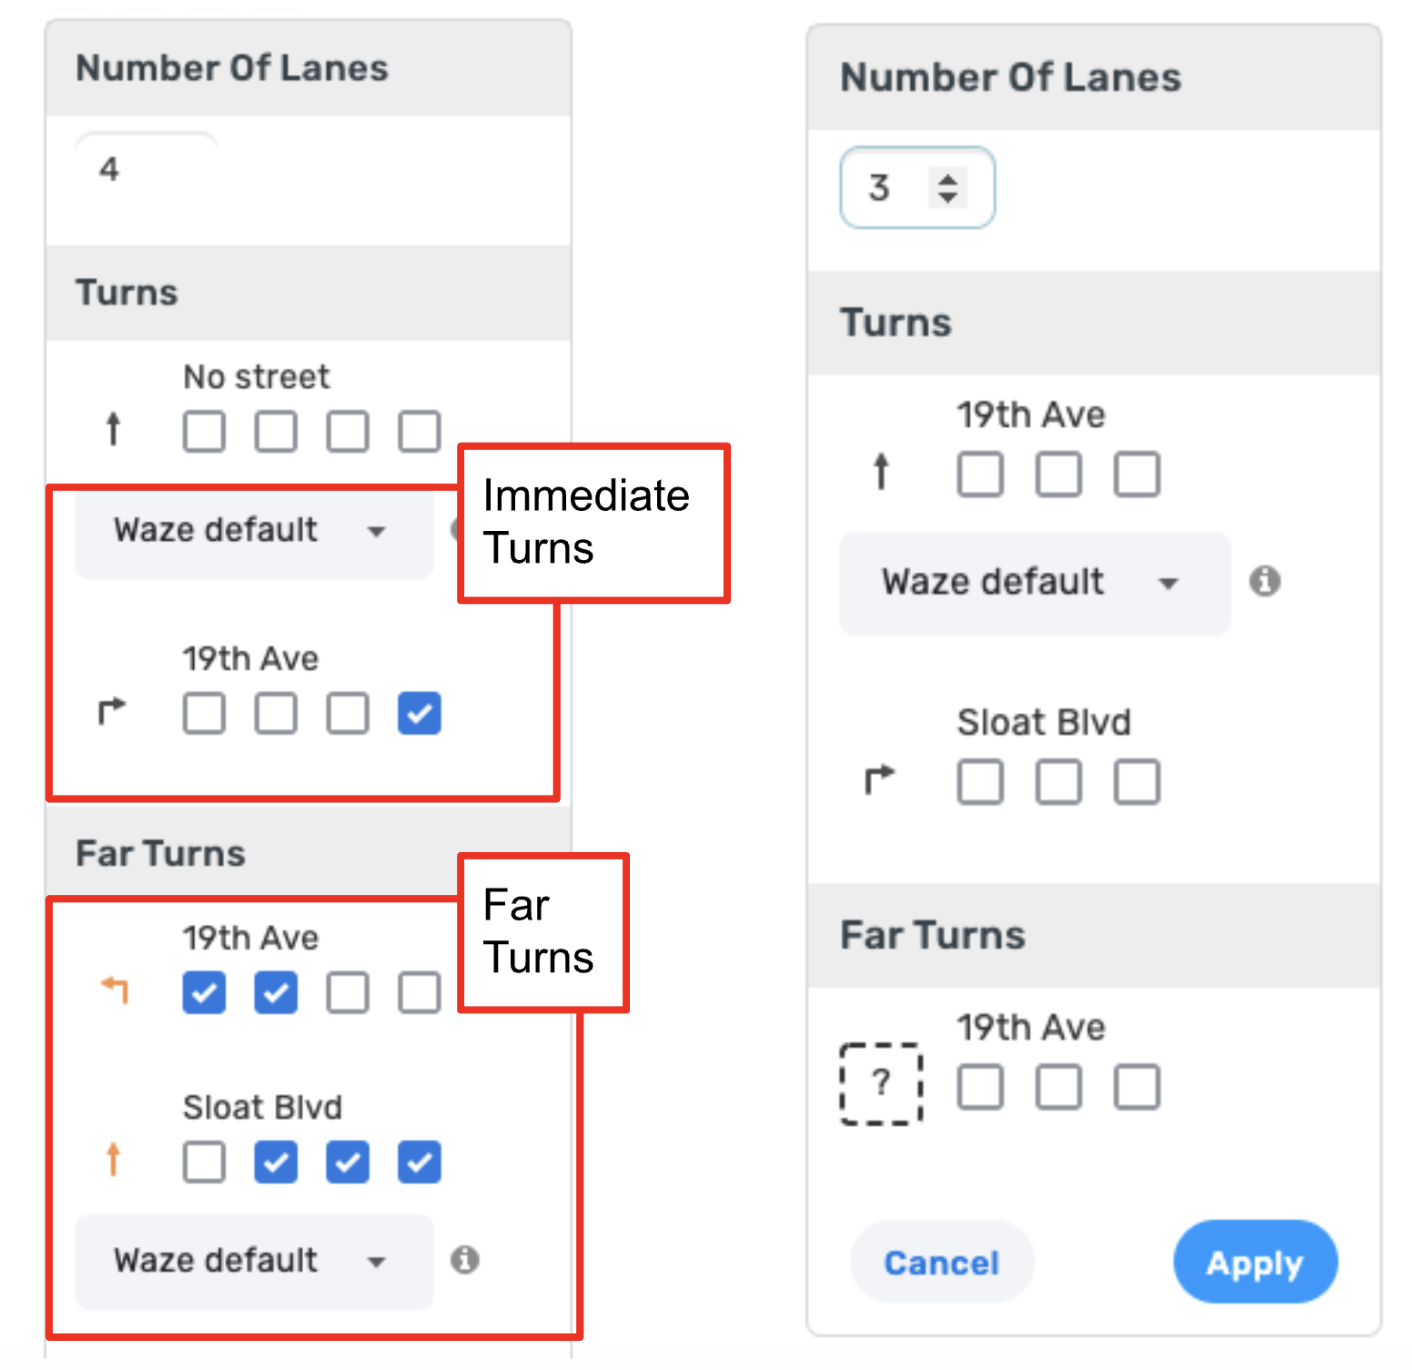
Task: Click the right-turn arrow beside 19th Ave in the left panel
Action: (x=112, y=711)
